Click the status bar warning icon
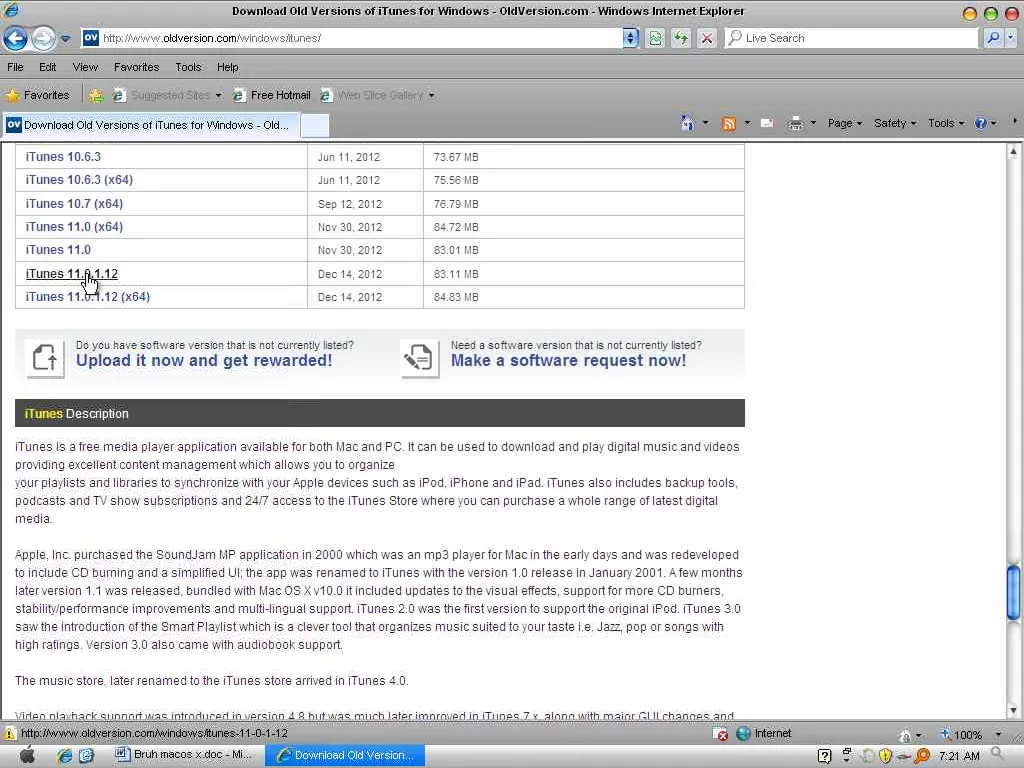1024x768 pixels. tap(9, 733)
